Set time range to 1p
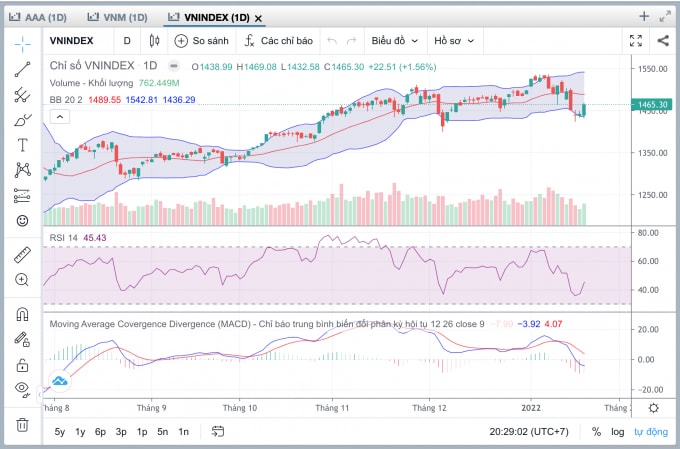Viewport: 680px width, 449px height. pyautogui.click(x=142, y=432)
